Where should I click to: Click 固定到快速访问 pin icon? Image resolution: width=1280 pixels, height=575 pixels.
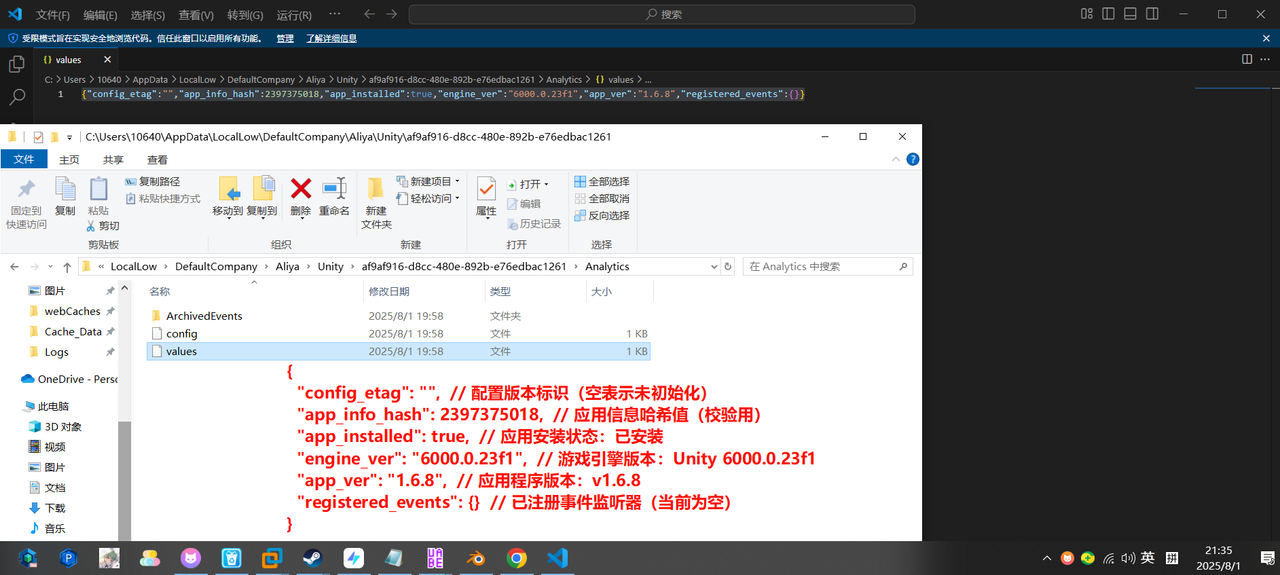tap(26, 189)
